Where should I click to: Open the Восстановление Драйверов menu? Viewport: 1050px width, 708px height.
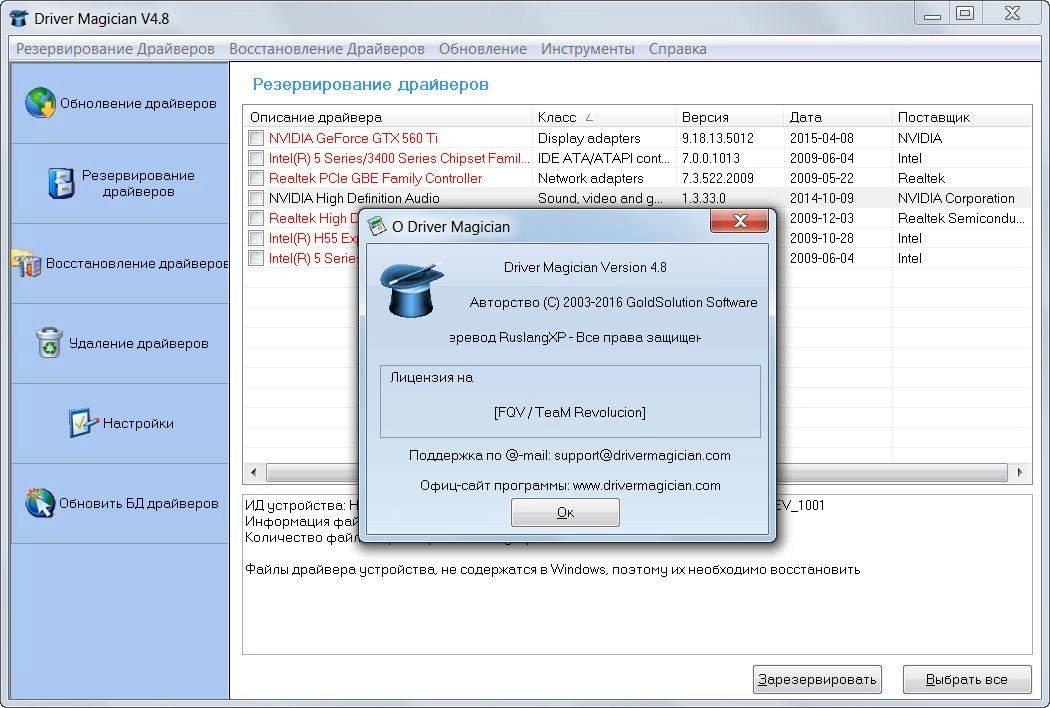[327, 49]
